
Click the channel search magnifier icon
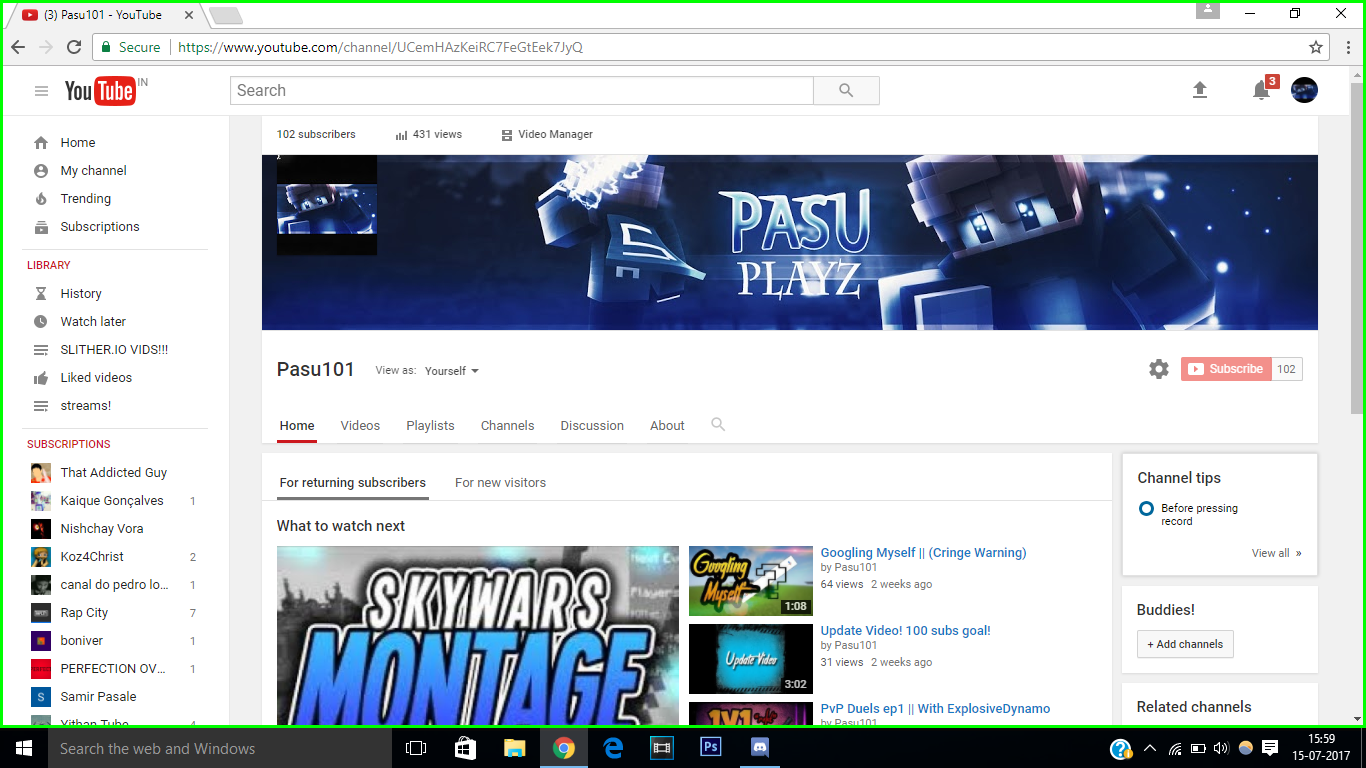718,424
